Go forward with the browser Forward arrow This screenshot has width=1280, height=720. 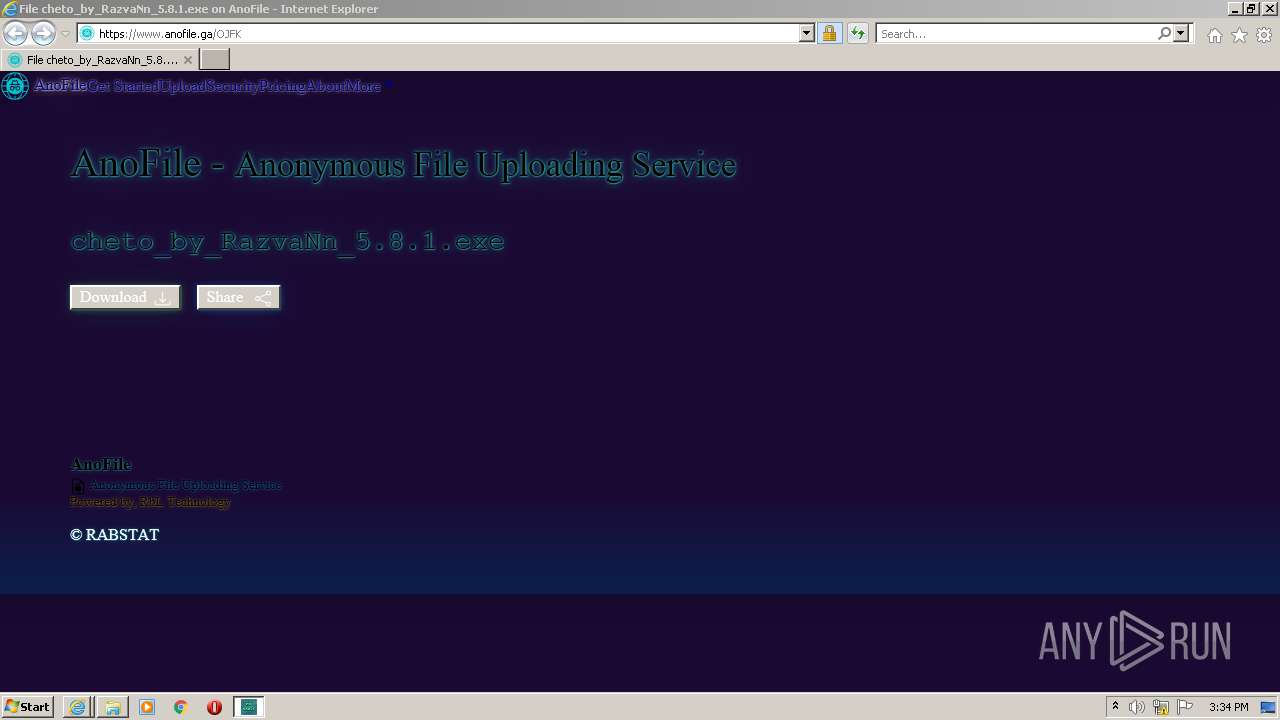(x=43, y=33)
